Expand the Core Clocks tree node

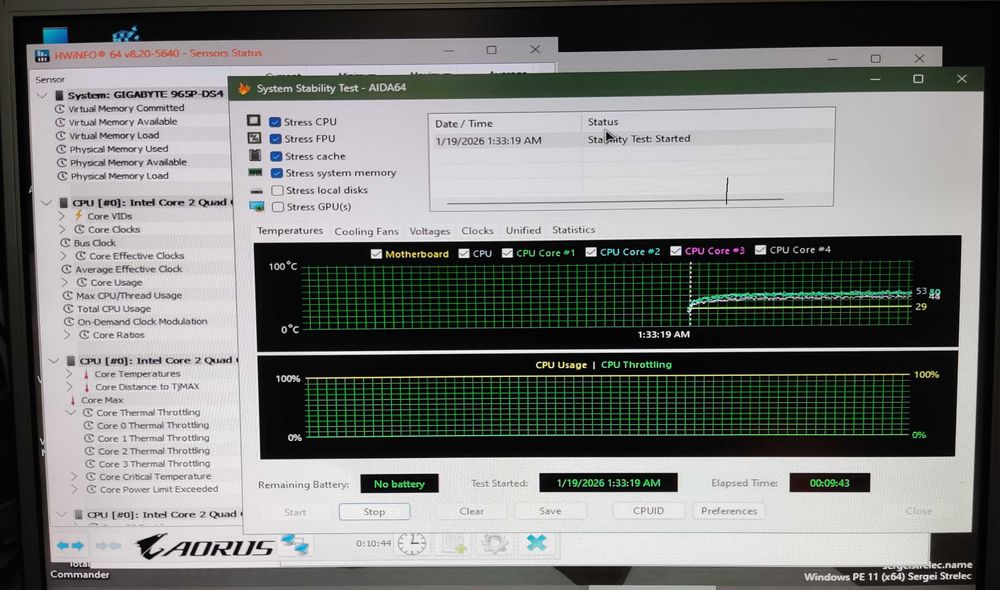coord(62,229)
